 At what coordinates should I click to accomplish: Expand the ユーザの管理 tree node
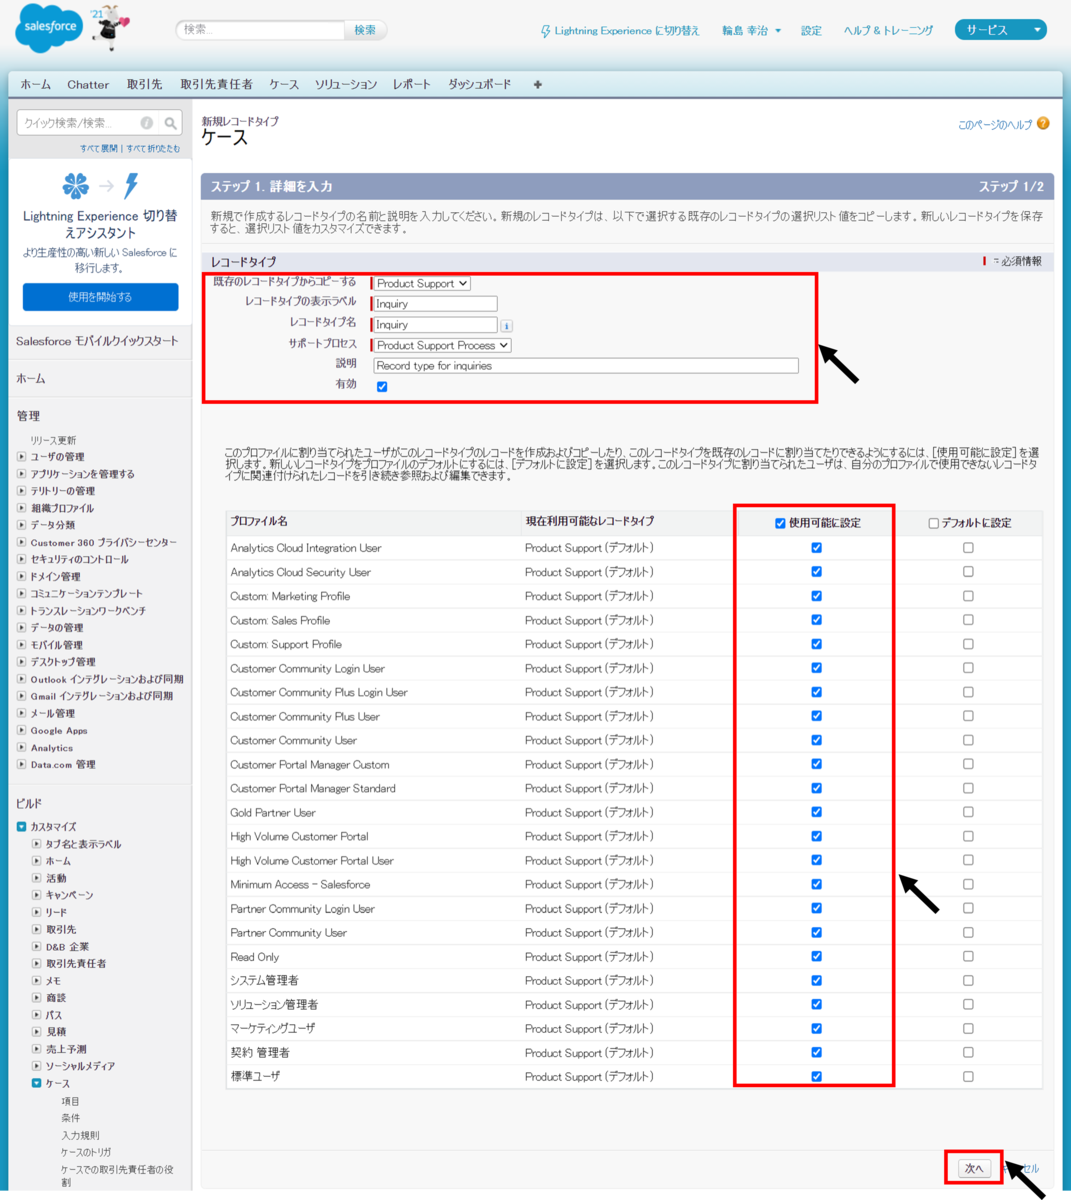click(22, 457)
